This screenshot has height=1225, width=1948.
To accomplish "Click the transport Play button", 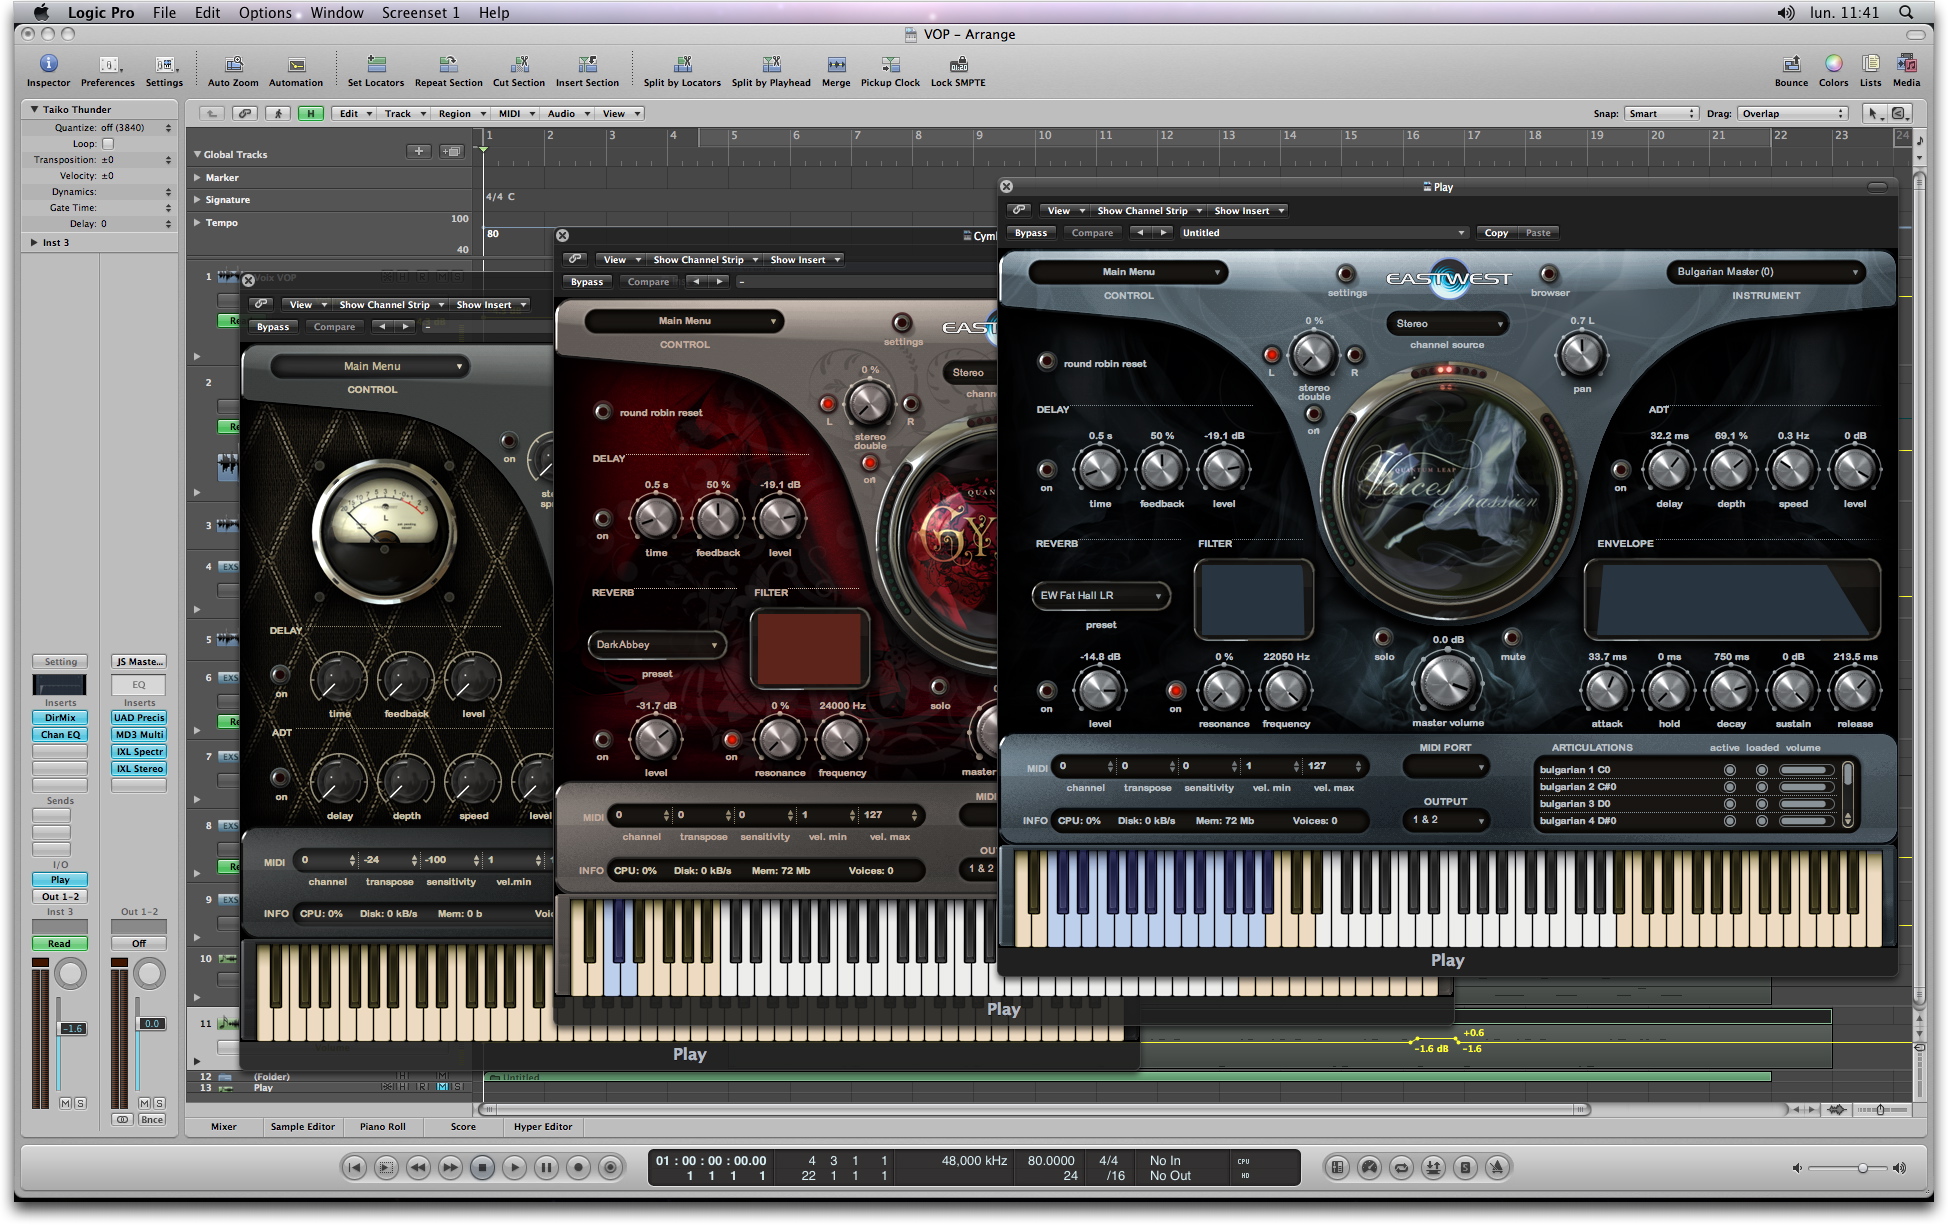I will 514,1167.
